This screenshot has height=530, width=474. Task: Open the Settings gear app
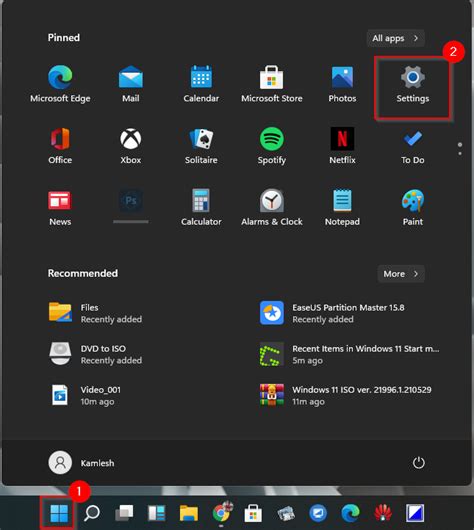point(412,84)
